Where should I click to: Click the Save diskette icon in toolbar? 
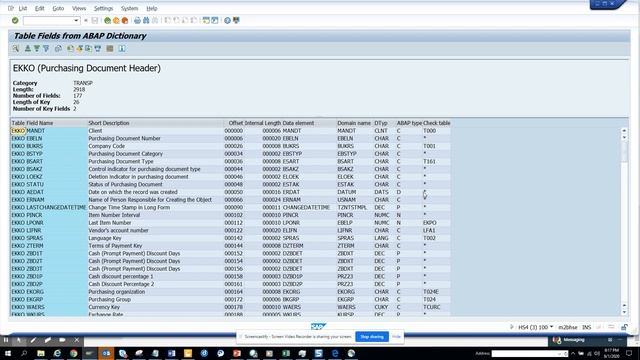click(x=95, y=20)
